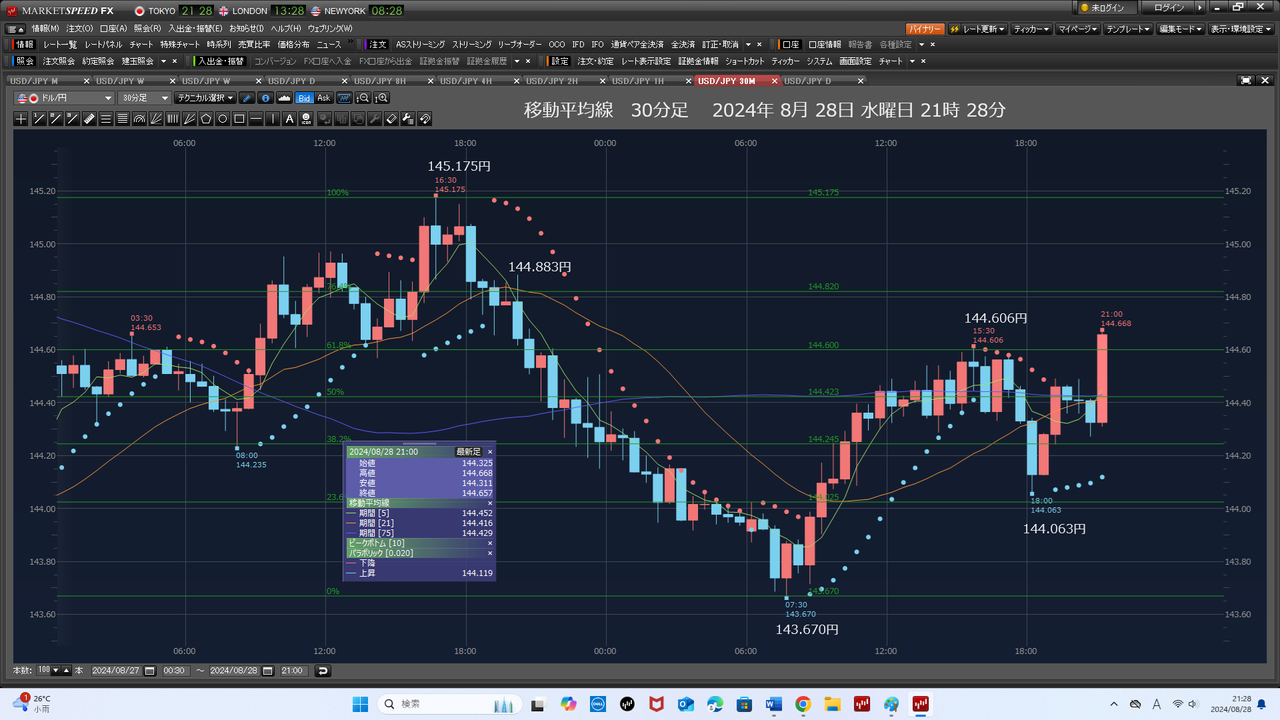
Task: Expand the 30分足 timeframe dropdown
Action: click(x=144, y=98)
